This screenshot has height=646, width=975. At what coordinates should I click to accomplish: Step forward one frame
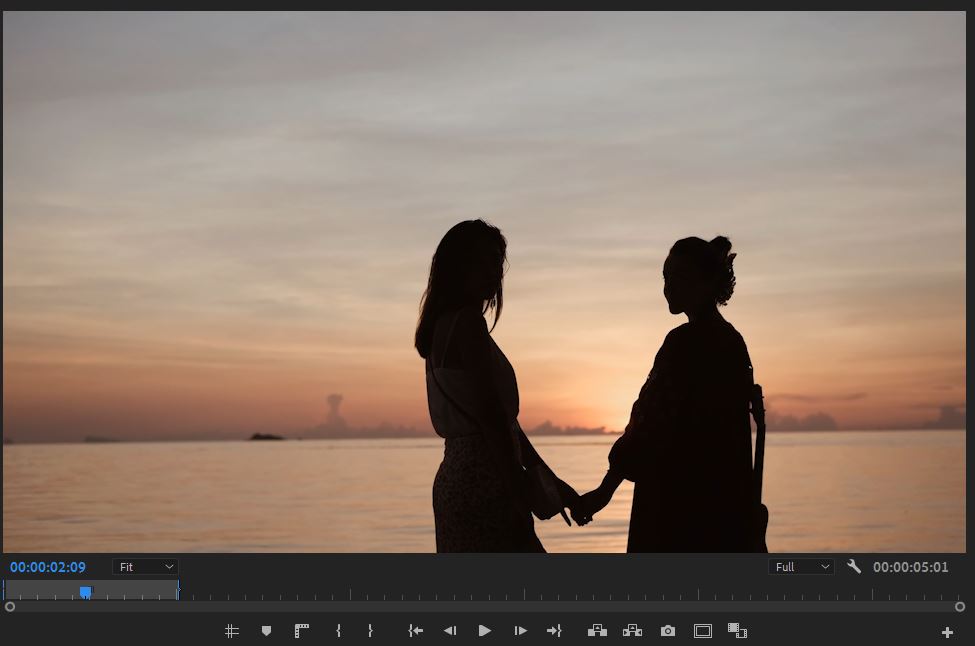point(520,631)
